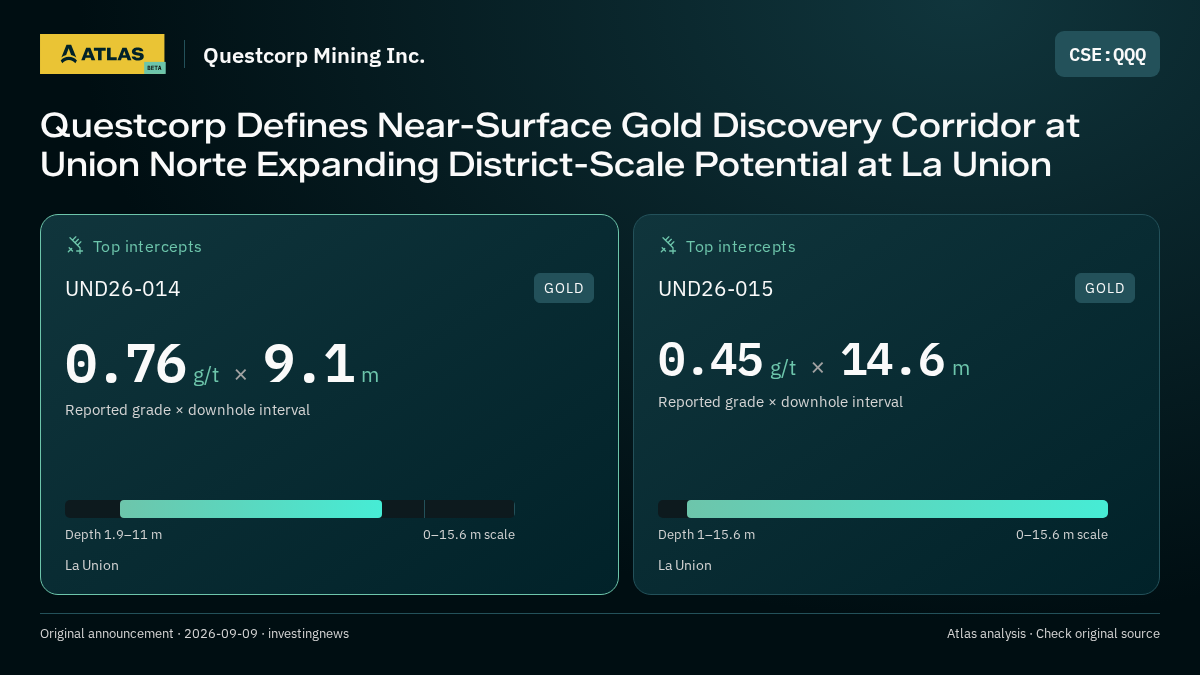The image size is (1200, 675).
Task: Click the Depth 1–15.6 m label
Action: pos(706,535)
